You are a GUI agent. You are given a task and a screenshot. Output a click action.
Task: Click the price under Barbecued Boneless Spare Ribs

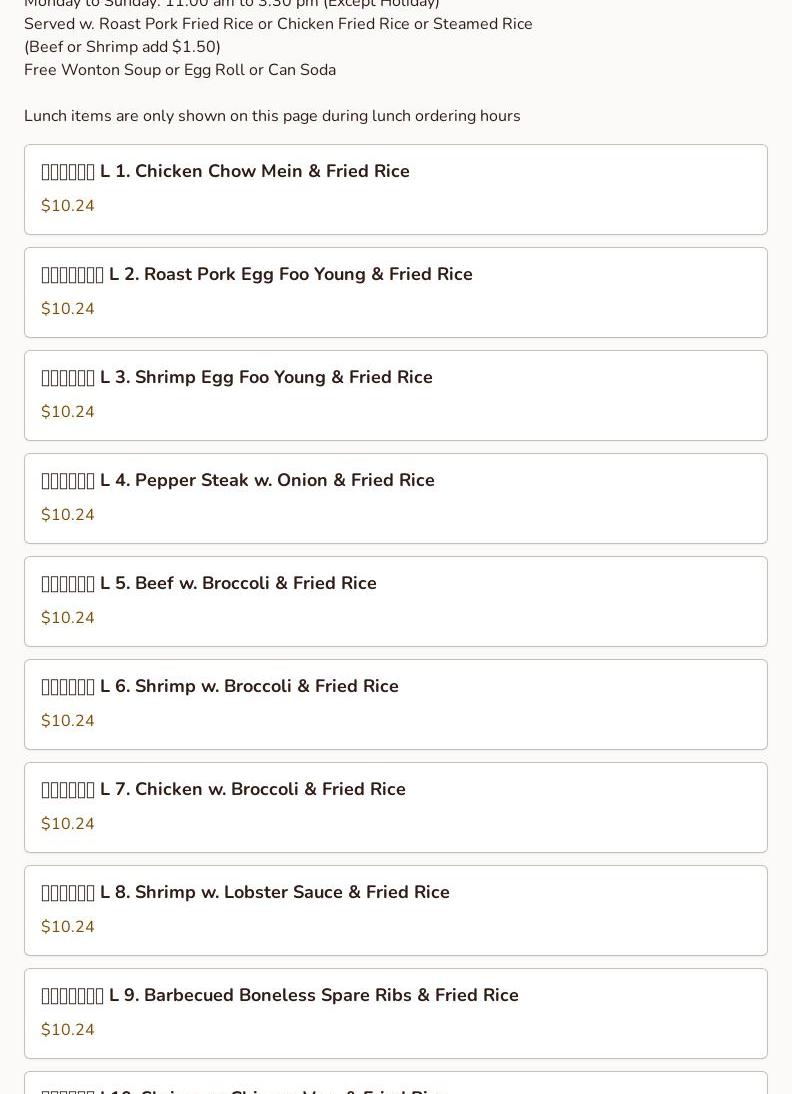pyautogui.click(x=68, y=1030)
